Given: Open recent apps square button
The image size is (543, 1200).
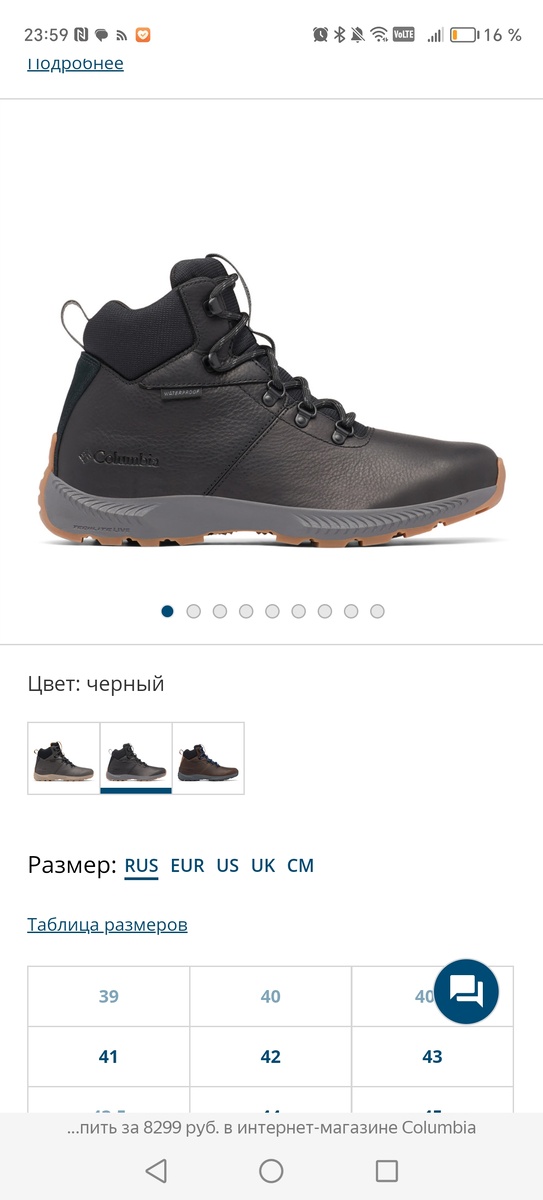Looking at the screenshot, I should pyautogui.click(x=387, y=1171).
